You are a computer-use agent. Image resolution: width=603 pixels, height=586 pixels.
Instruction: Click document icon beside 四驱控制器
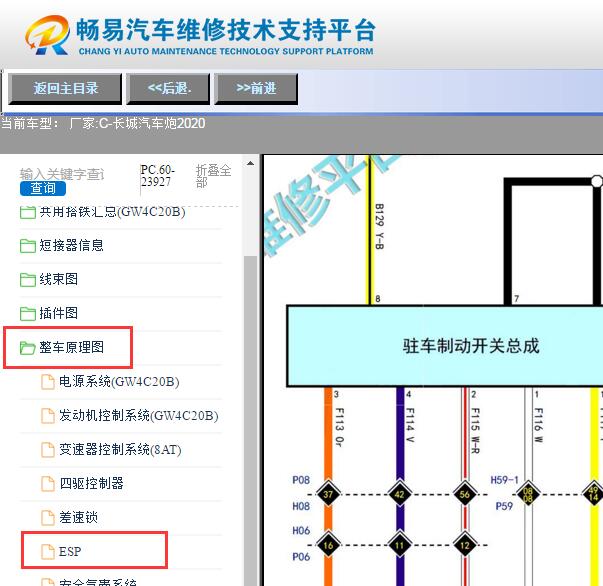[48, 484]
